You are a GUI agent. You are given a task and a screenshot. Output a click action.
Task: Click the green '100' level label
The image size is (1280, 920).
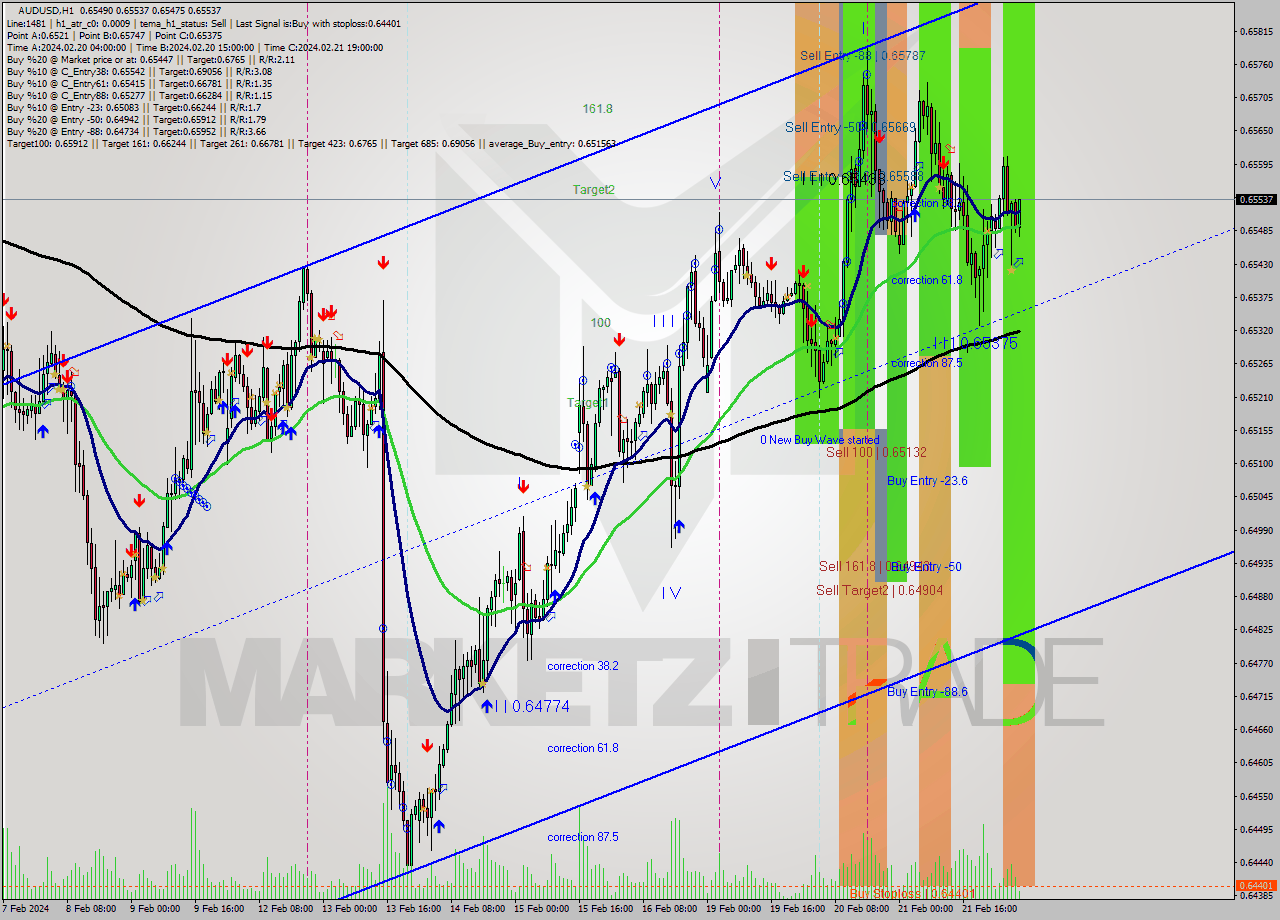click(600, 322)
